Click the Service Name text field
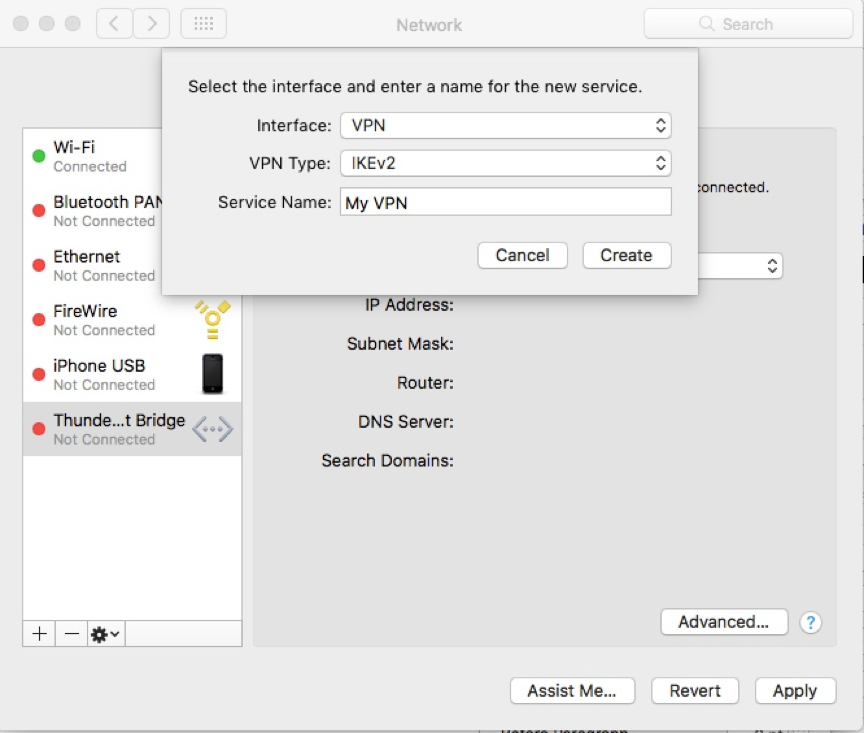Image resolution: width=864 pixels, height=733 pixels. [x=505, y=202]
